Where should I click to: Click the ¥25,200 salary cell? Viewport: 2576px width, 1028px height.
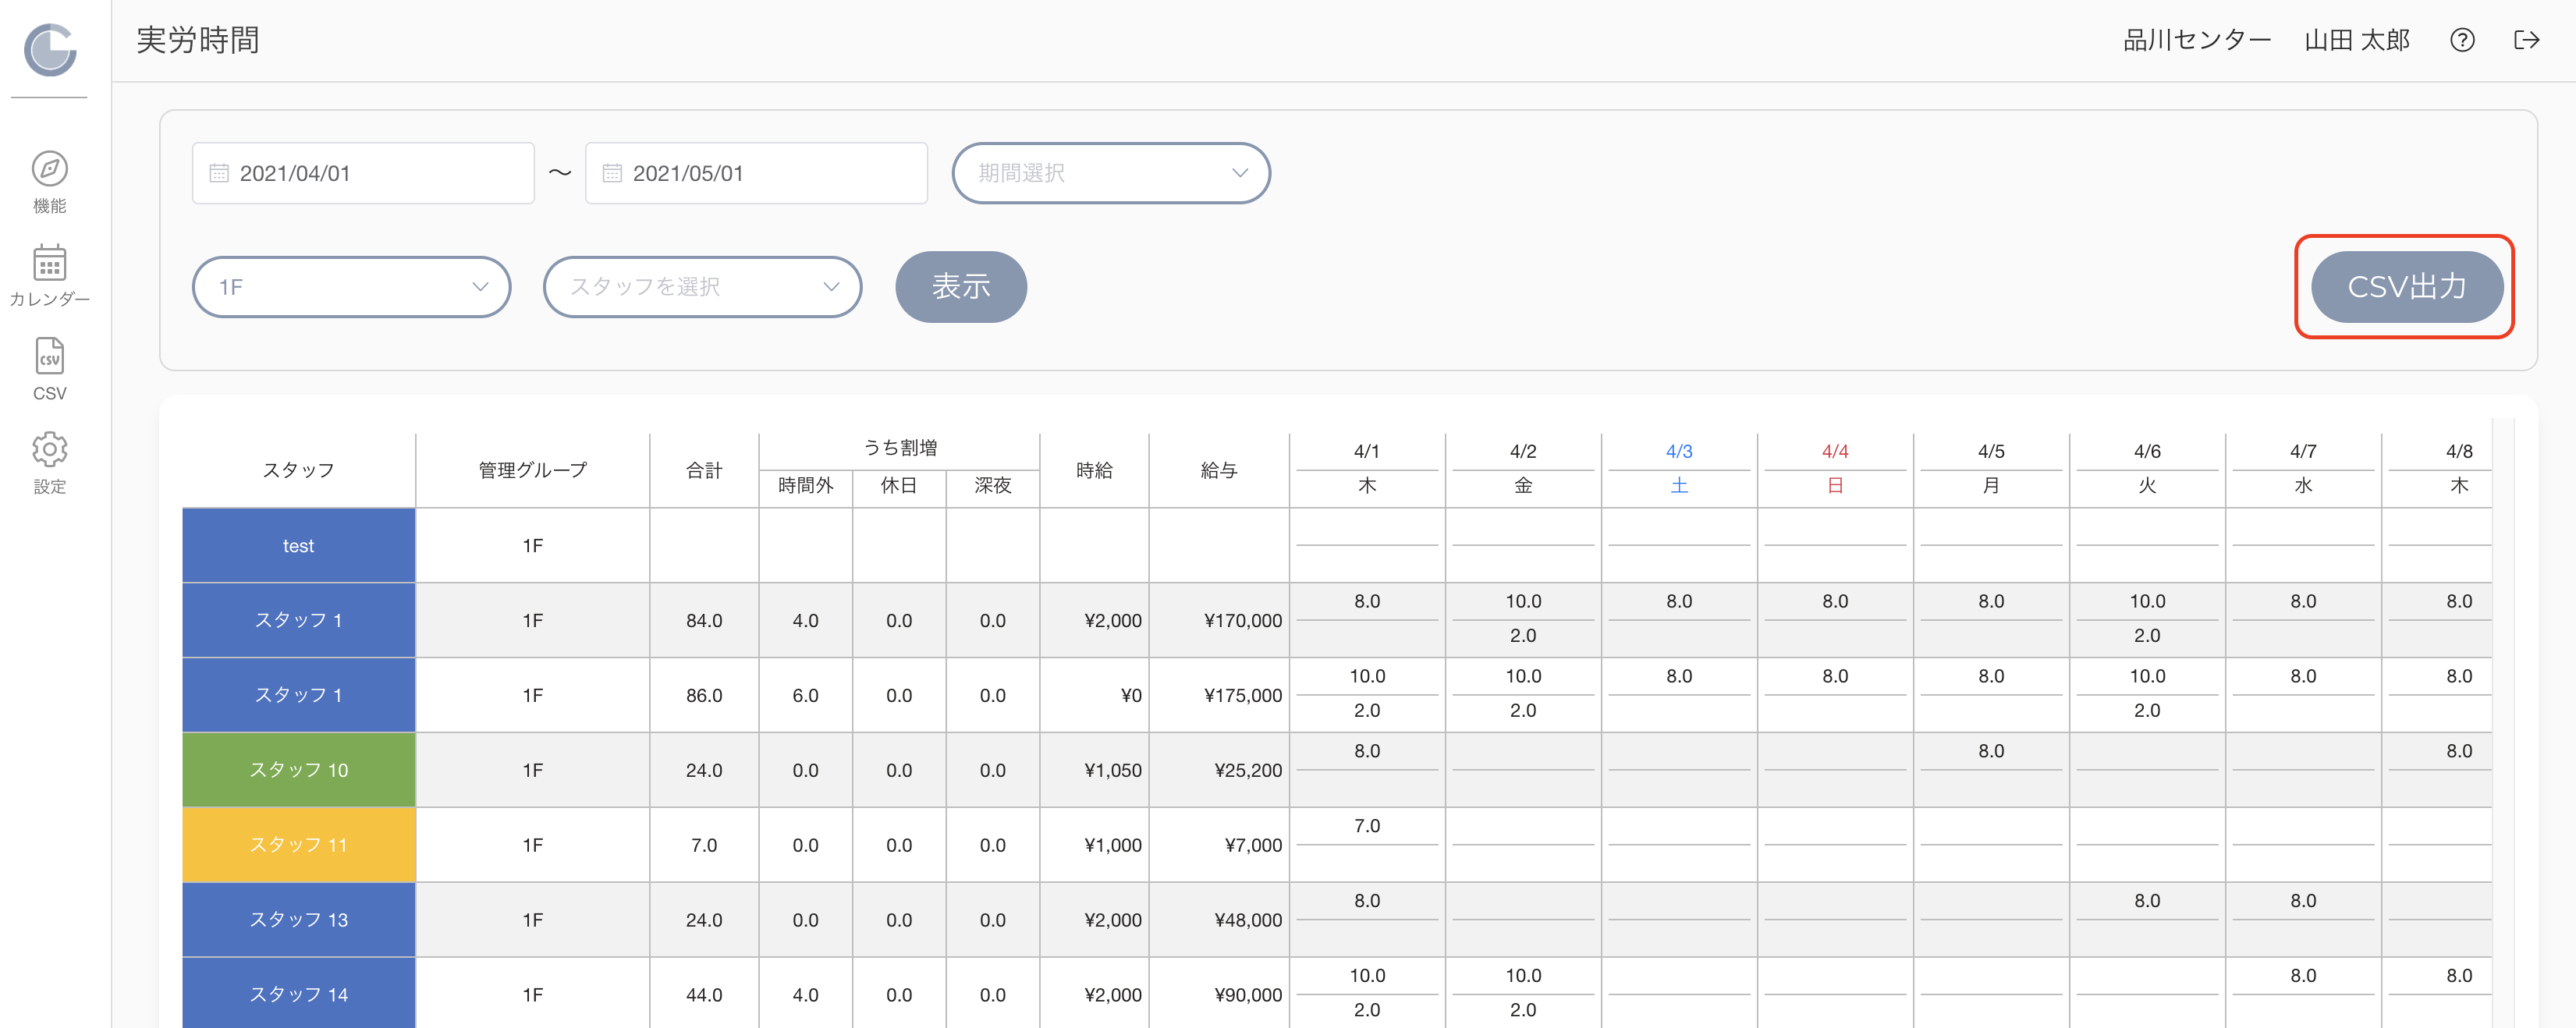coord(1219,770)
